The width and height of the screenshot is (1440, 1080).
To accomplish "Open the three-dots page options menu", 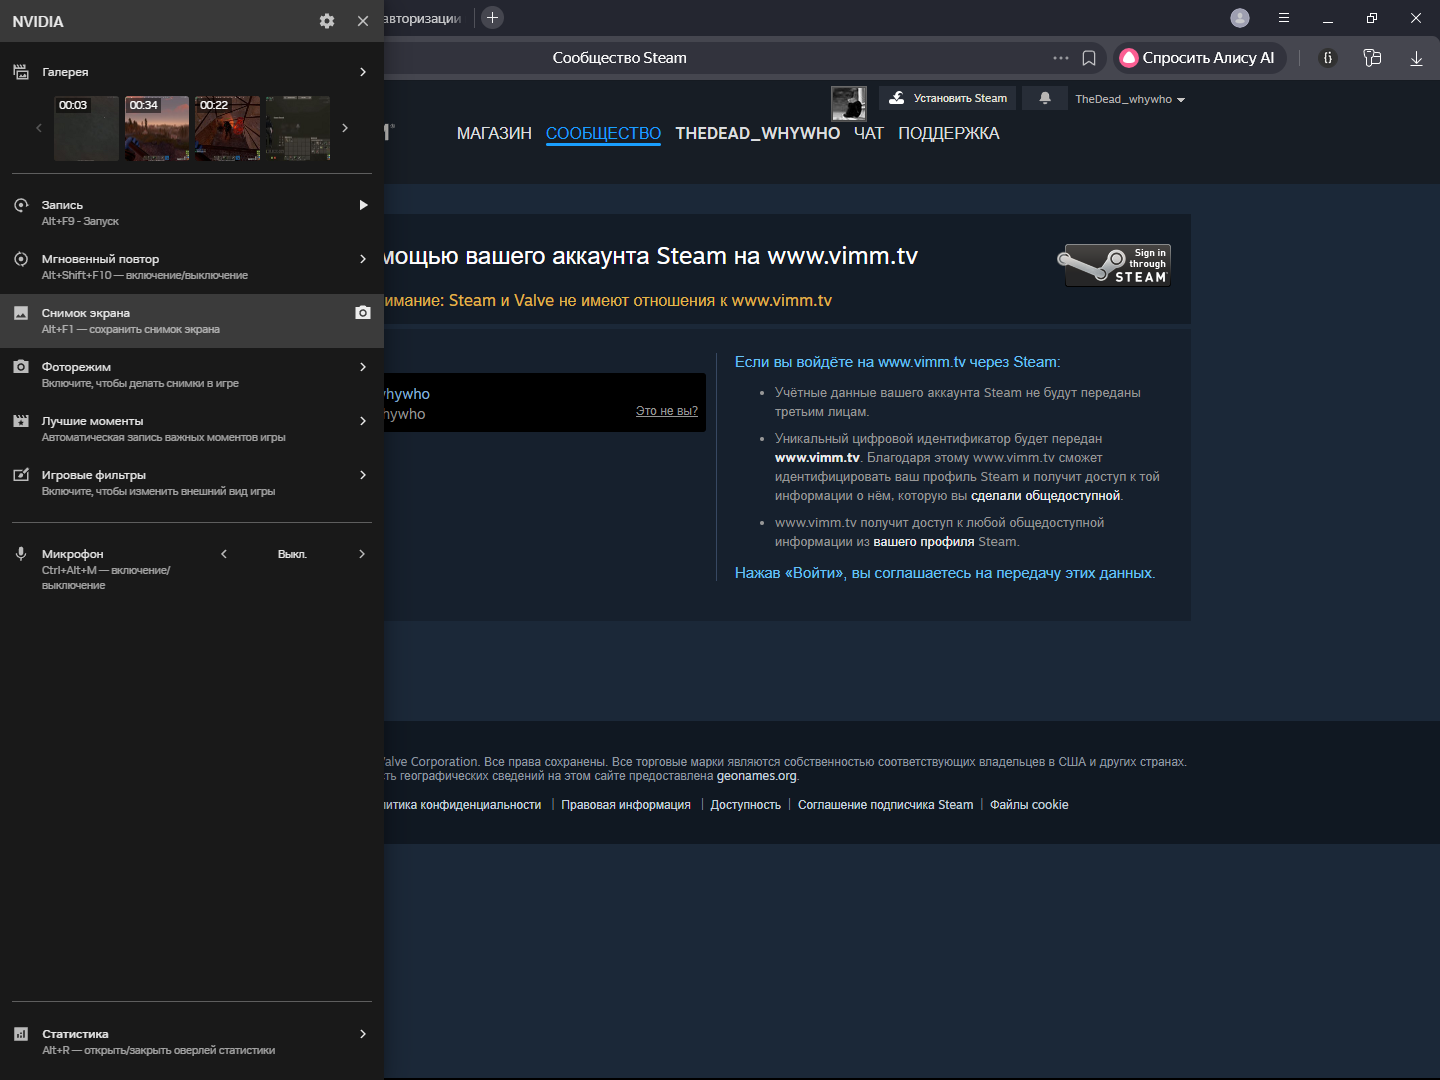I will point(1061,58).
